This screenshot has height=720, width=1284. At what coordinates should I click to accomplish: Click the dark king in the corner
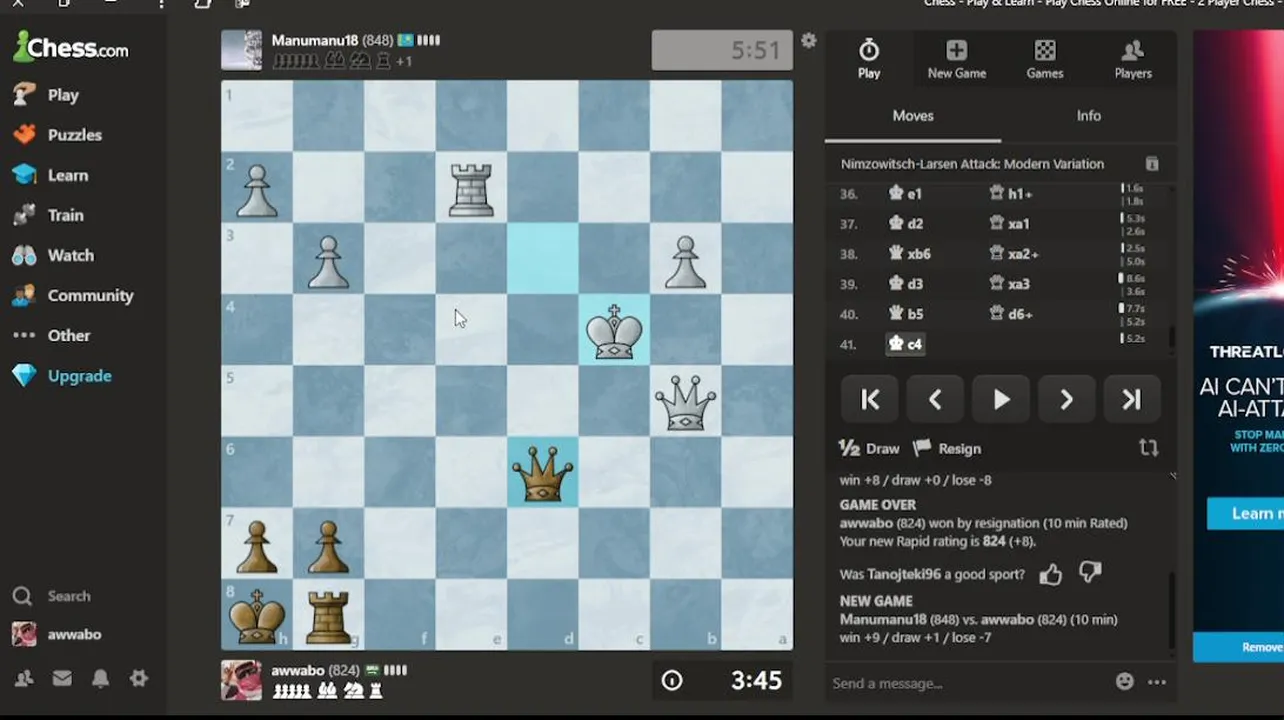pyautogui.click(x=257, y=615)
